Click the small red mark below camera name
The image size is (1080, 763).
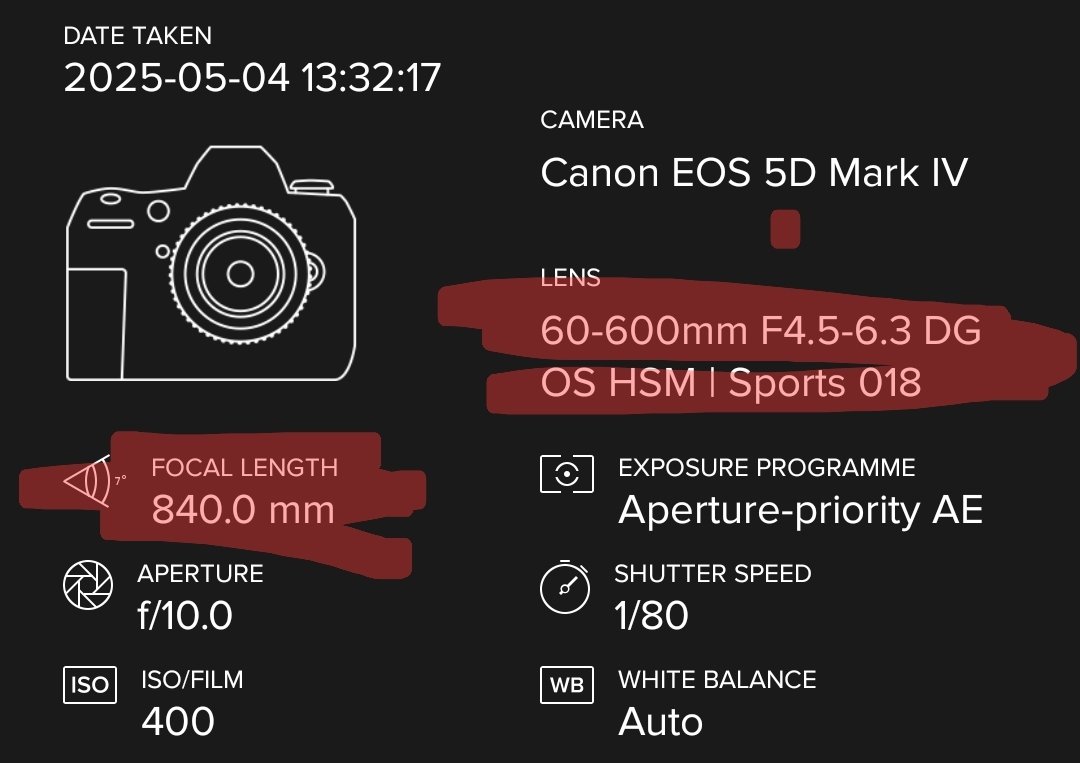point(785,229)
